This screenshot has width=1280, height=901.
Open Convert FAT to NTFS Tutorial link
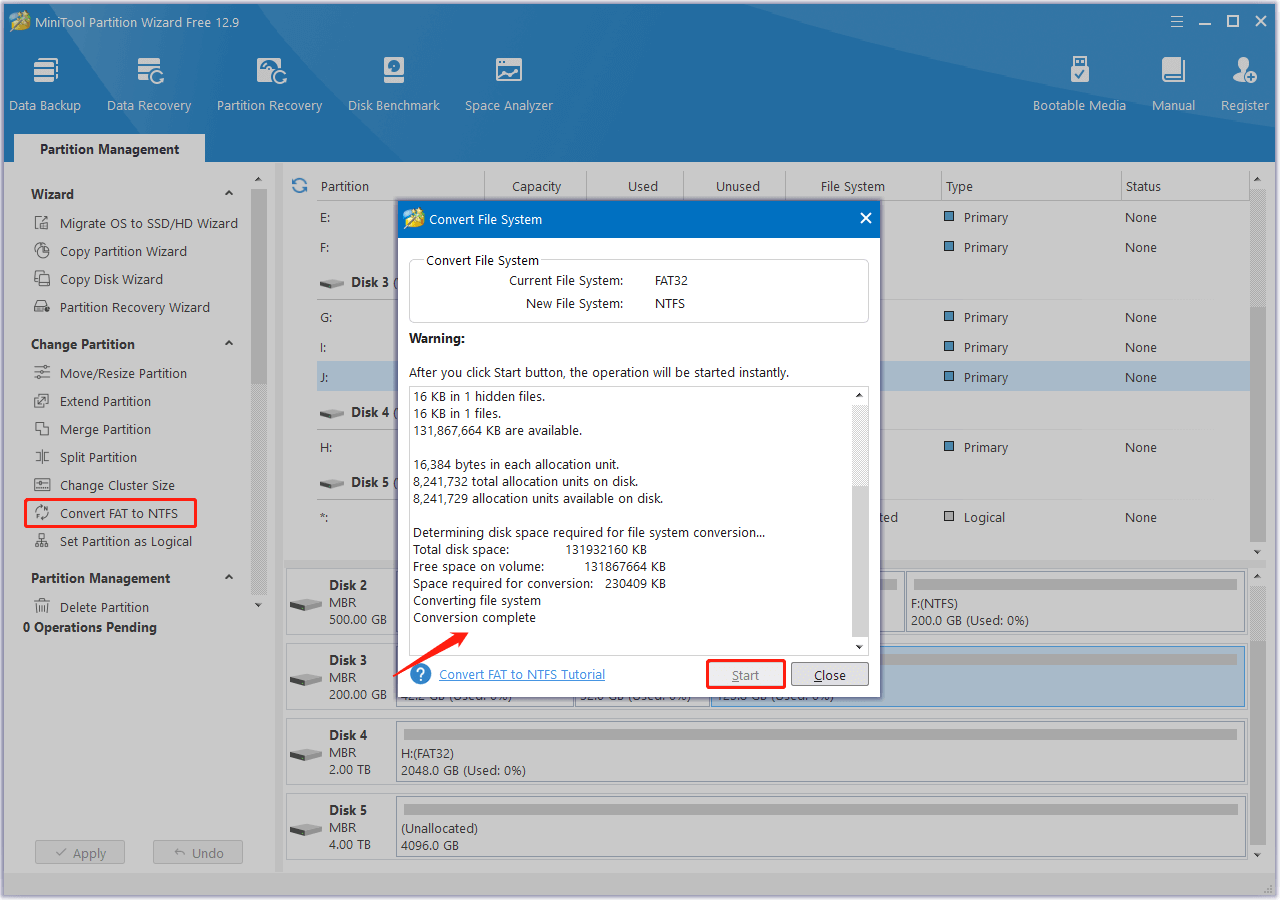coord(522,674)
